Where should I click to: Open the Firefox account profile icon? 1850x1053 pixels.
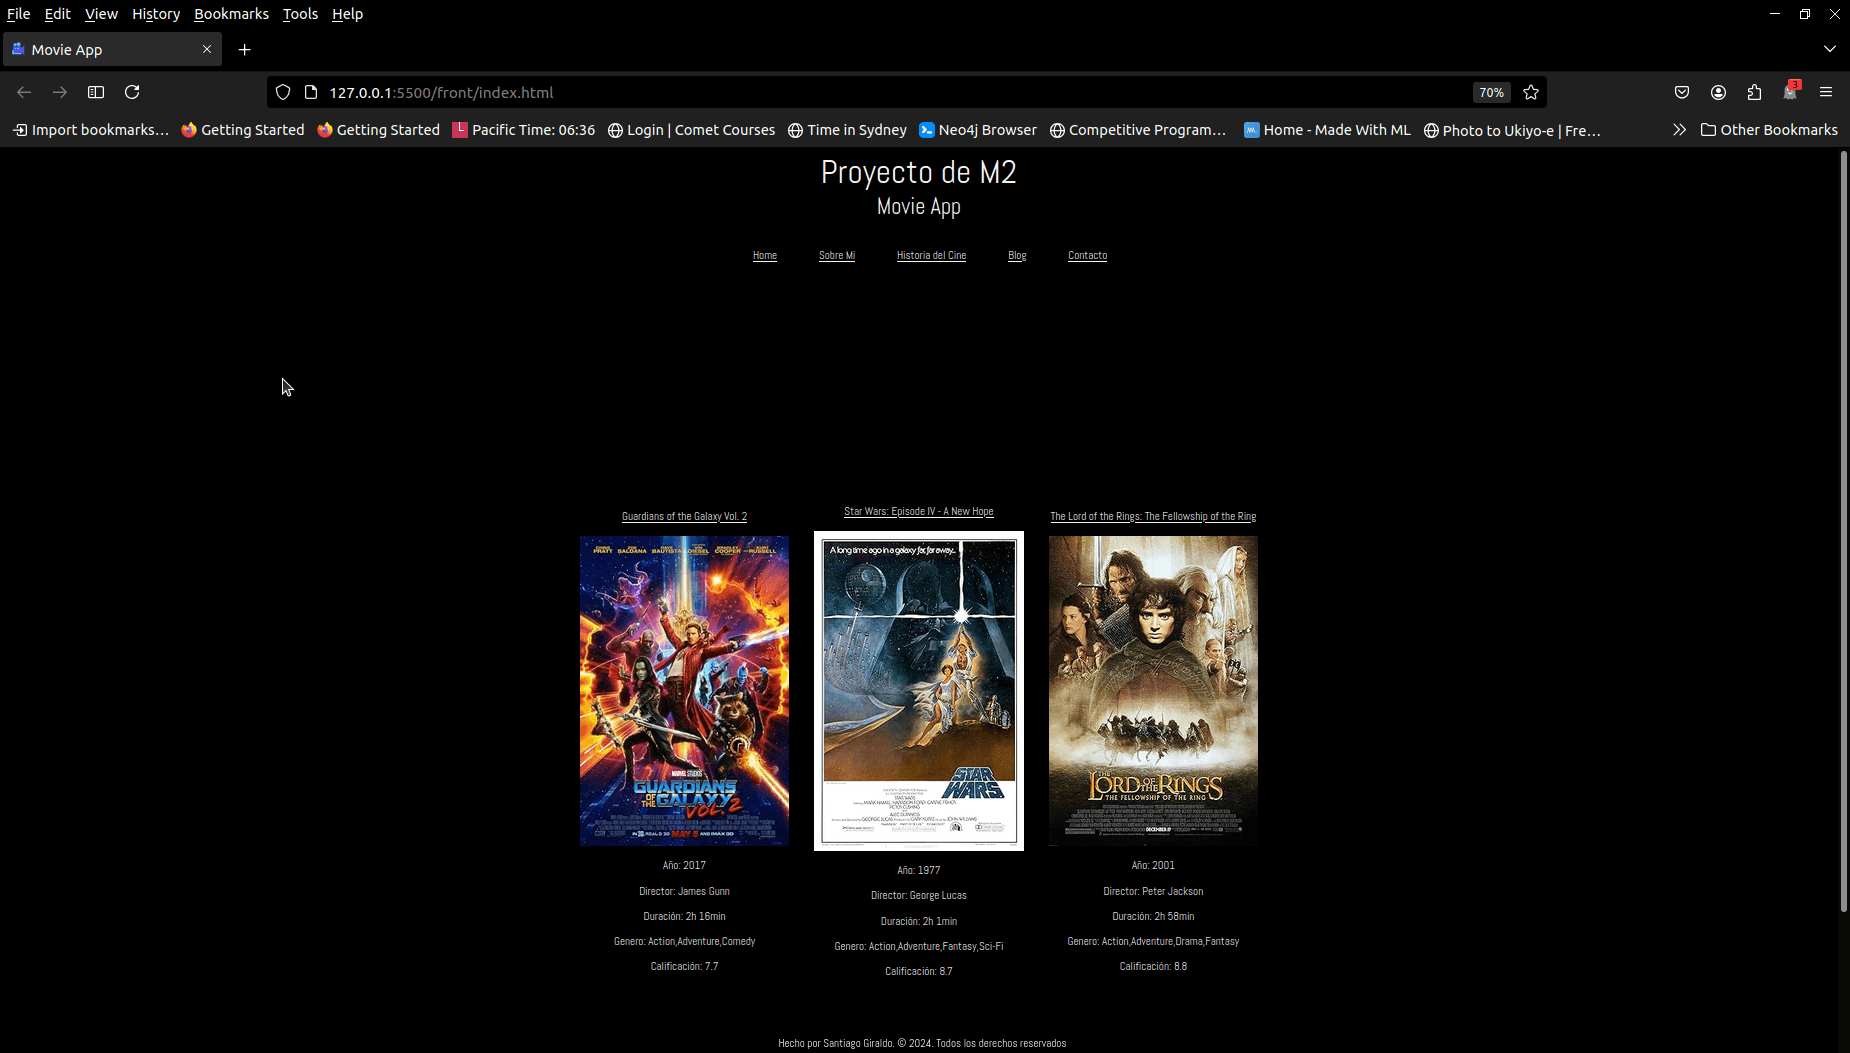point(1717,92)
